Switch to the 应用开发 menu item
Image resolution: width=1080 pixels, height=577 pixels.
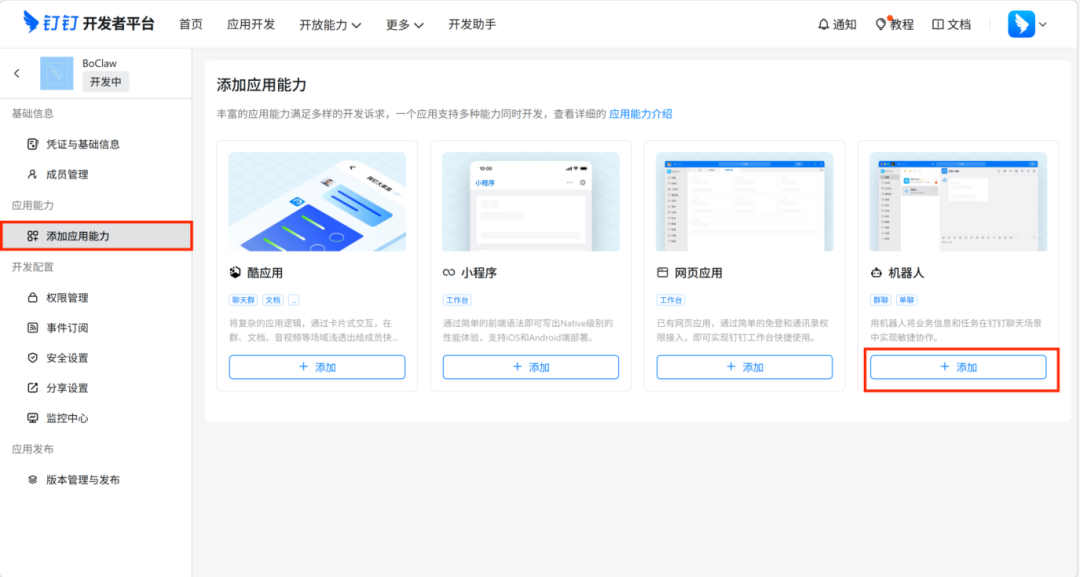pyautogui.click(x=251, y=23)
